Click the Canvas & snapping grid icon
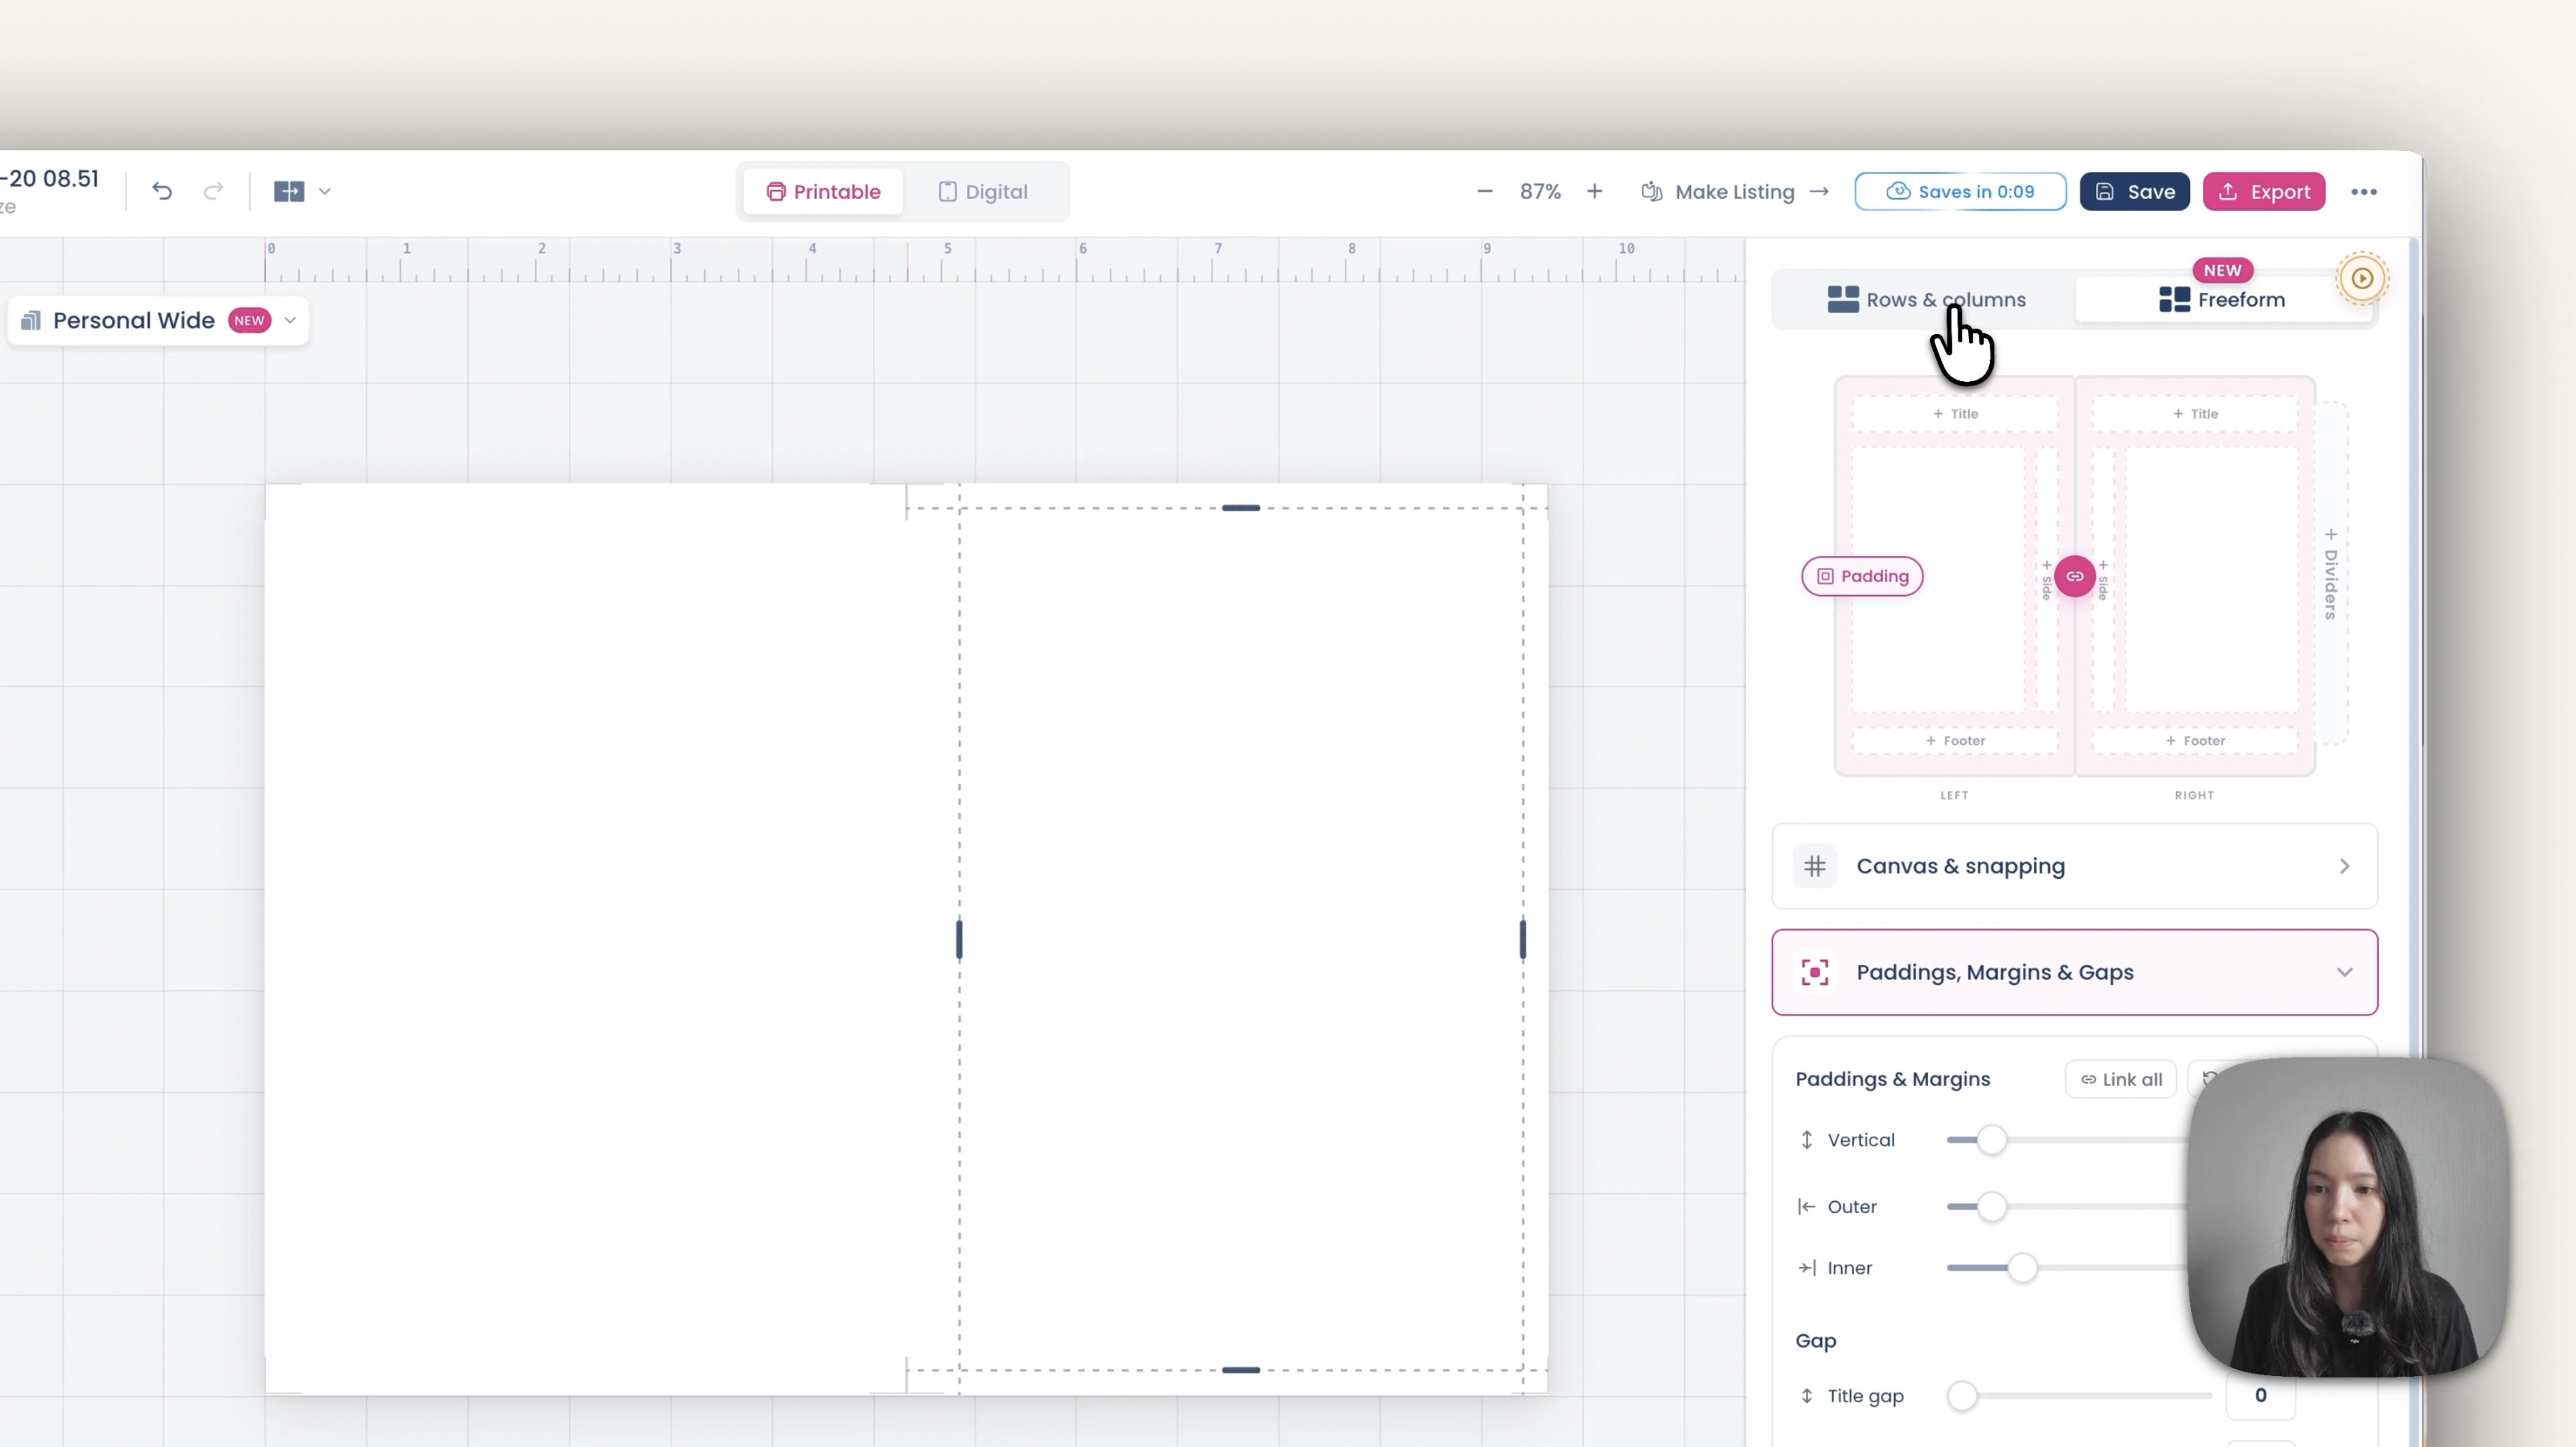This screenshot has width=2576, height=1447. pos(1815,866)
